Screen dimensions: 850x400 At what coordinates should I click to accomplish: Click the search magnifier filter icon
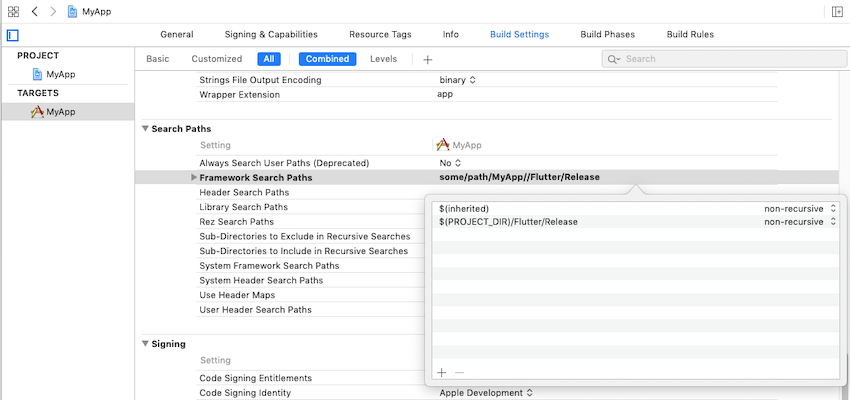point(614,59)
